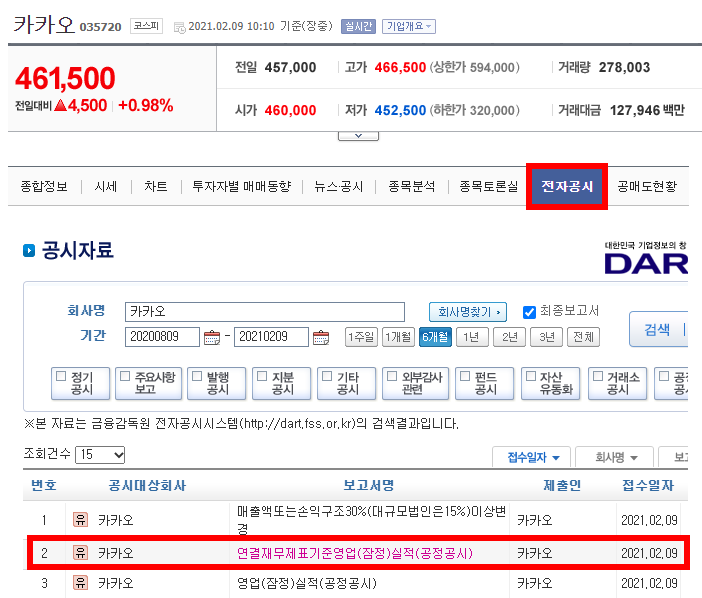Click the current price 461,500

point(65,78)
